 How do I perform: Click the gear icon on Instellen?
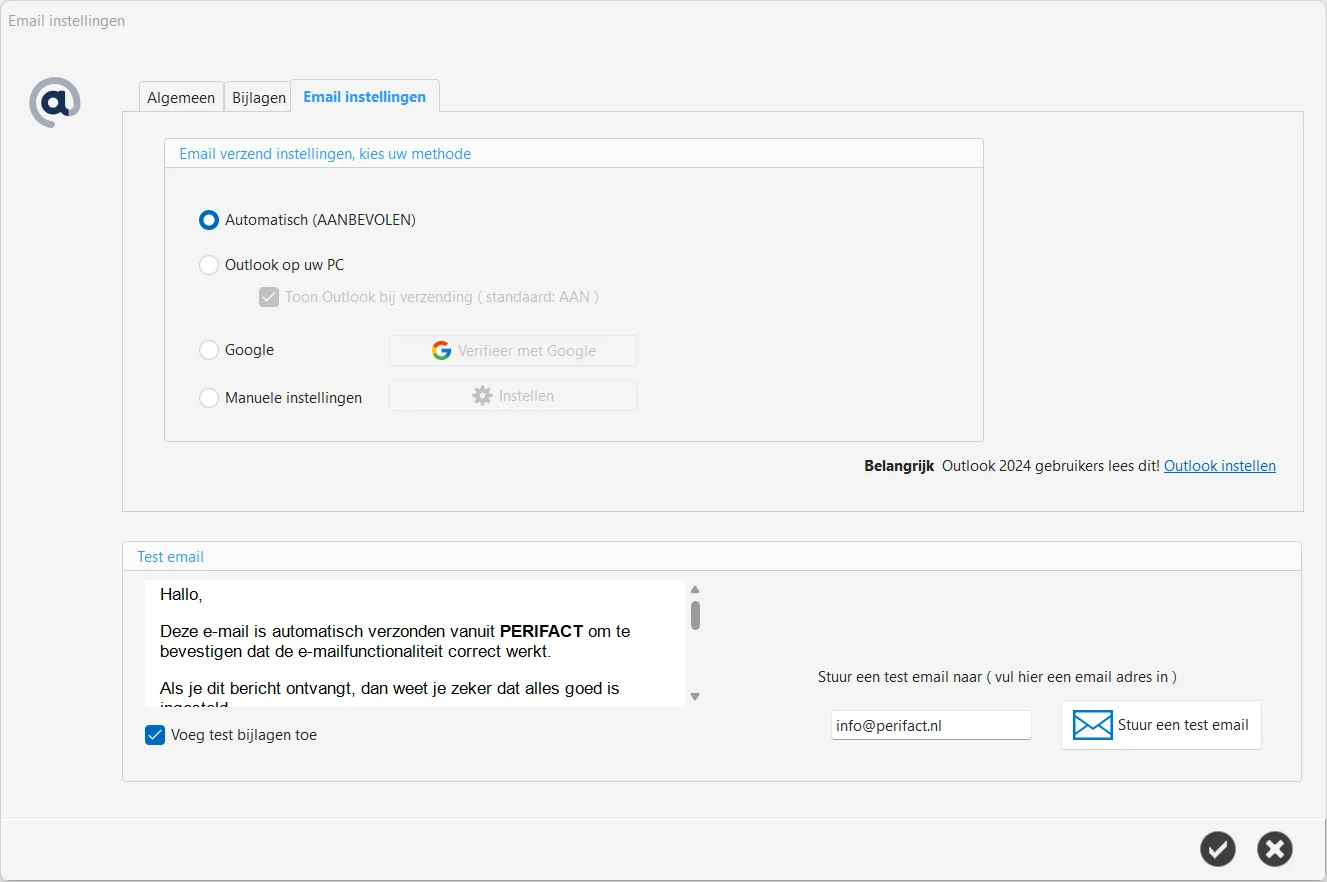[482, 396]
